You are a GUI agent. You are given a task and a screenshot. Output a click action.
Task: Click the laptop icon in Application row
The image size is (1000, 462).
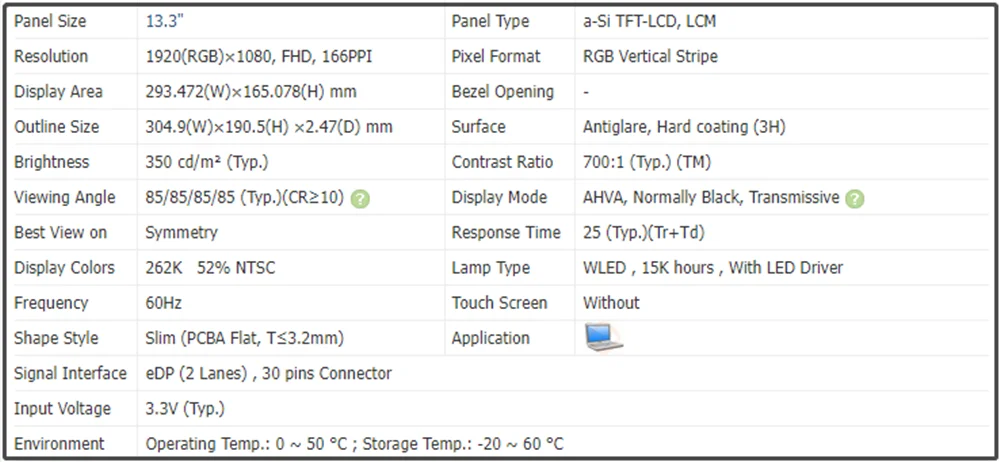coord(603,338)
